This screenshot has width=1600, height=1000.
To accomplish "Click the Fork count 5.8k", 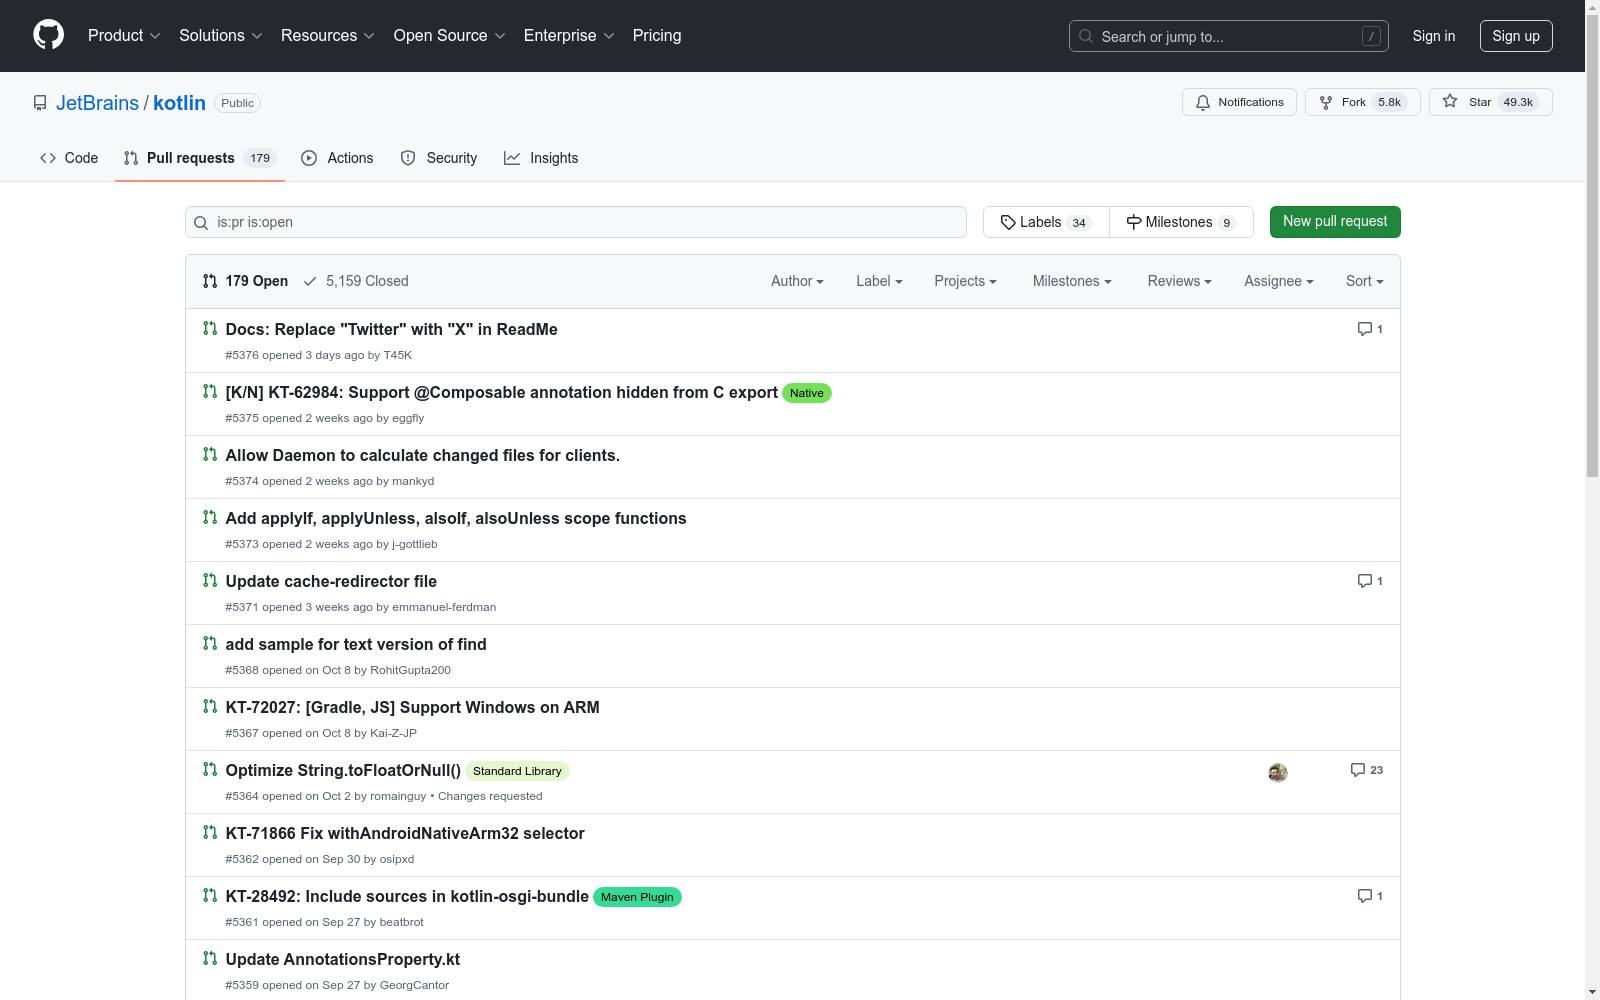I will pyautogui.click(x=1389, y=102).
